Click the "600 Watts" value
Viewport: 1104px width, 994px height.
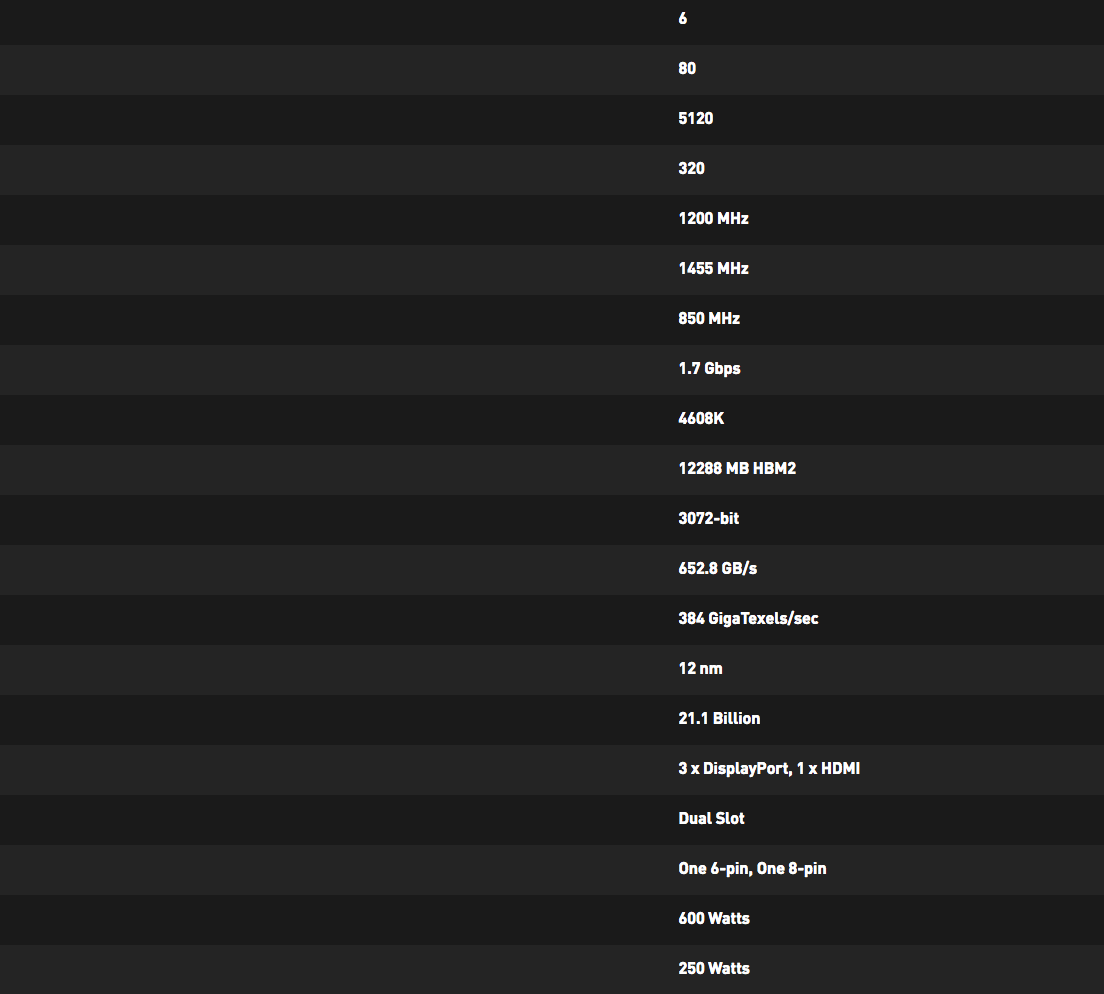[x=714, y=919]
